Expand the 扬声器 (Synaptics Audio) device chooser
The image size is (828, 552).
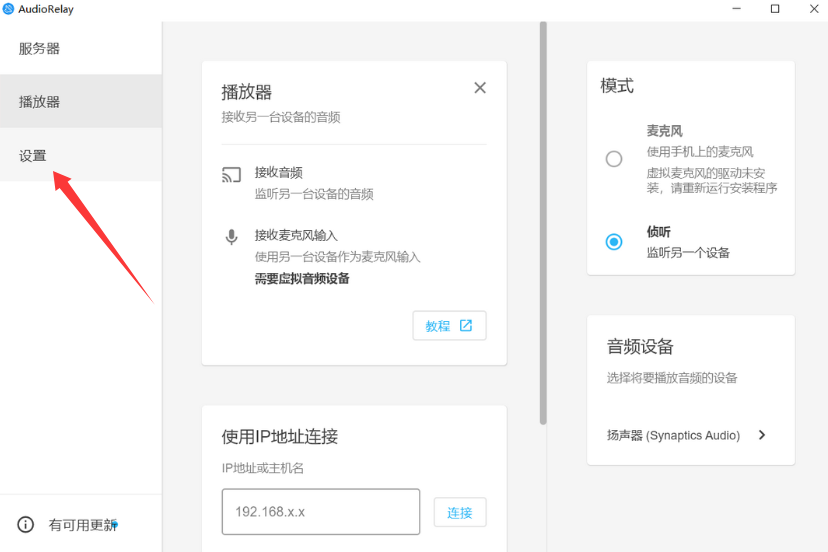point(686,435)
